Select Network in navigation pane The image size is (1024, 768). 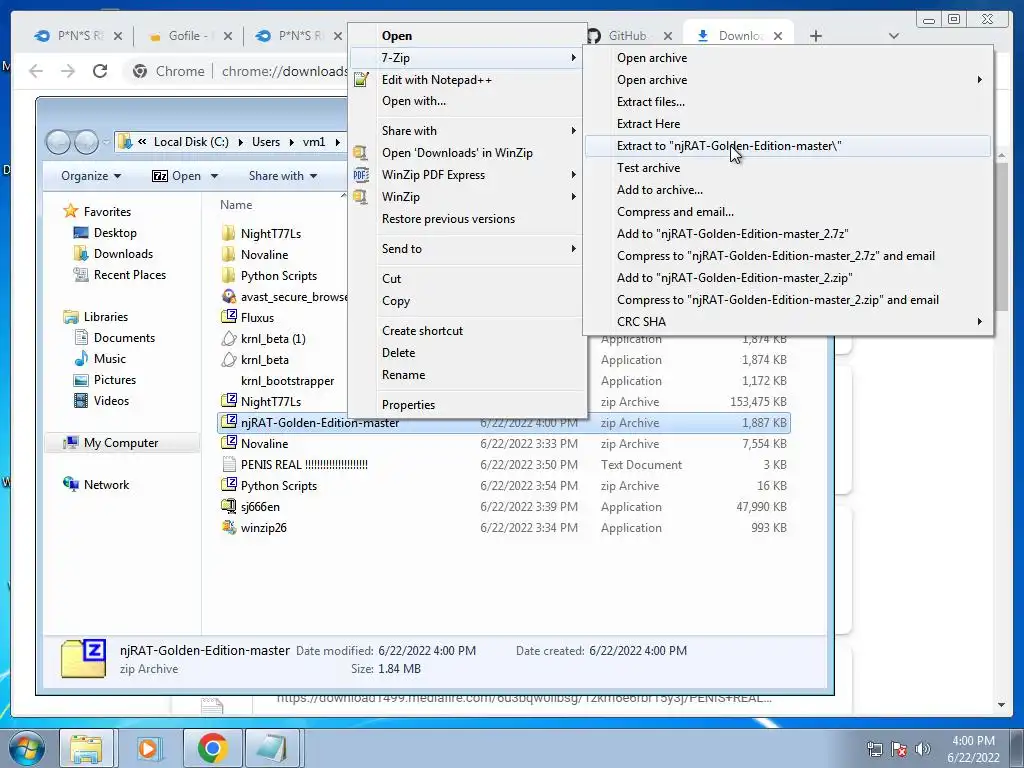click(106, 485)
